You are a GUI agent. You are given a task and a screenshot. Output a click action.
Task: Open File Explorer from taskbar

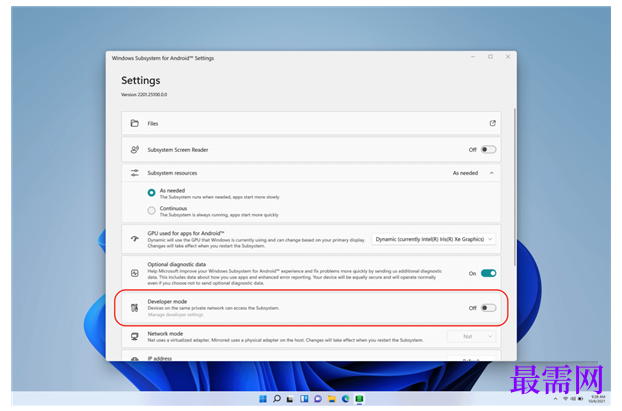pyautogui.click(x=332, y=399)
